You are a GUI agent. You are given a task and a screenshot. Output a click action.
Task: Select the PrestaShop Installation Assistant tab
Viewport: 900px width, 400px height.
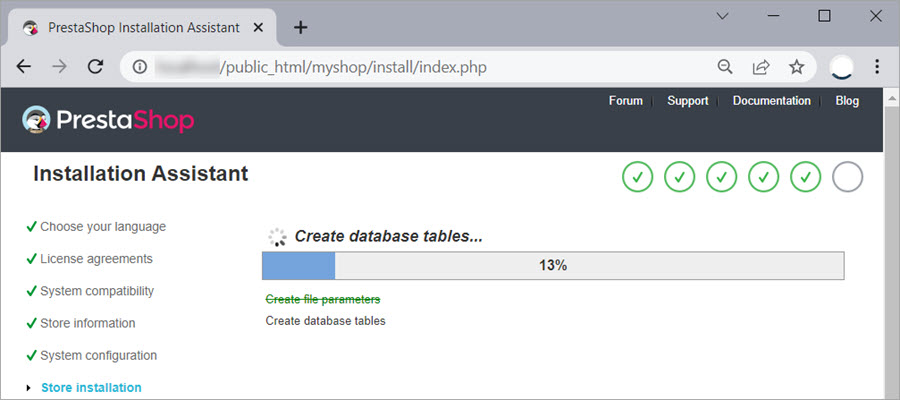pyautogui.click(x=142, y=28)
